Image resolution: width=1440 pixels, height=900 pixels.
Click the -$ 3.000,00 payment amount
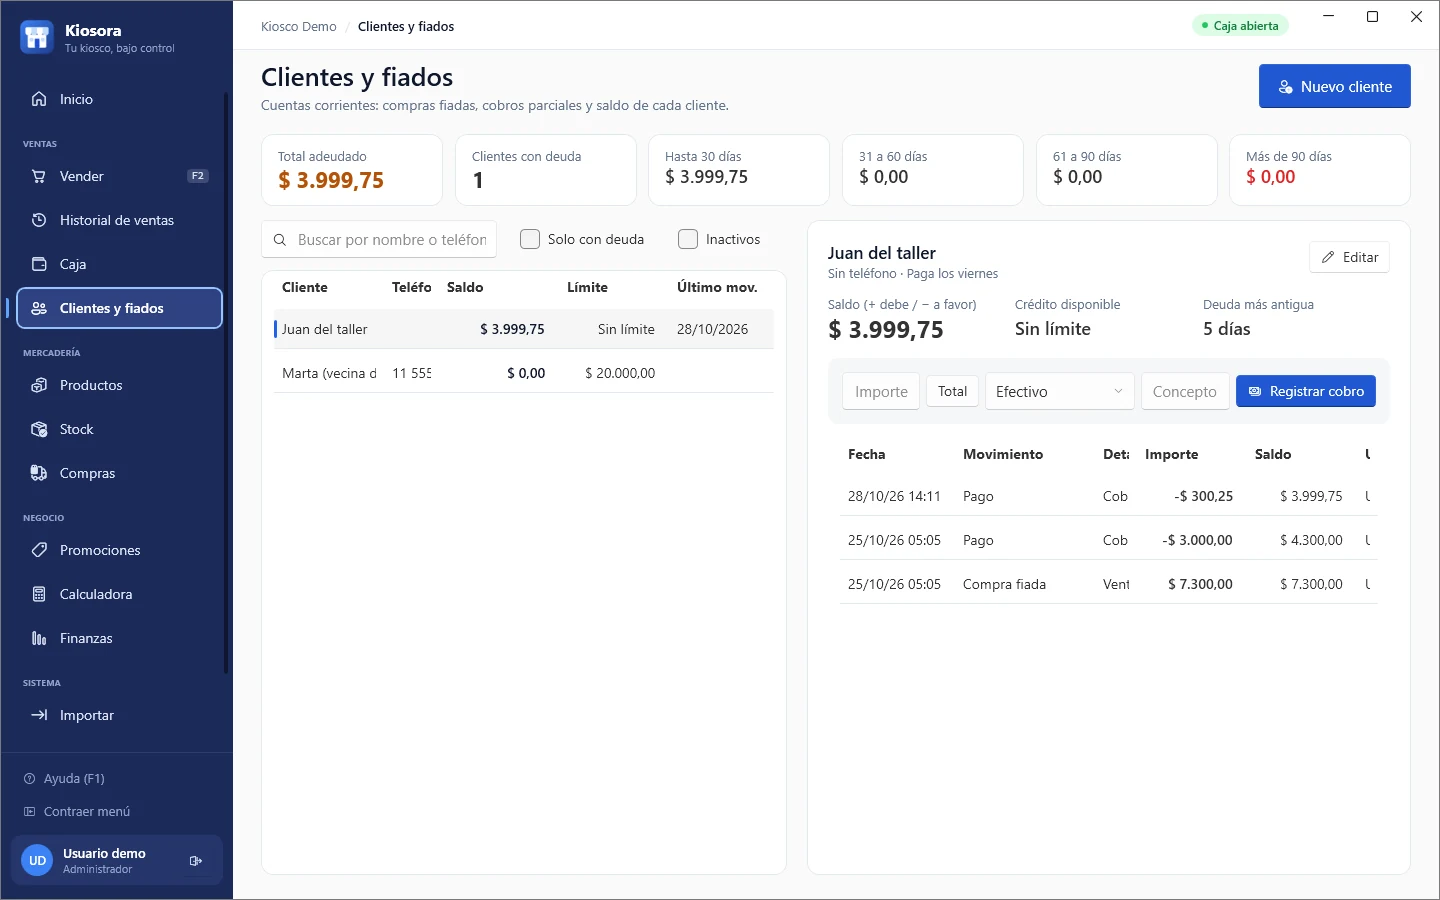1197,540
